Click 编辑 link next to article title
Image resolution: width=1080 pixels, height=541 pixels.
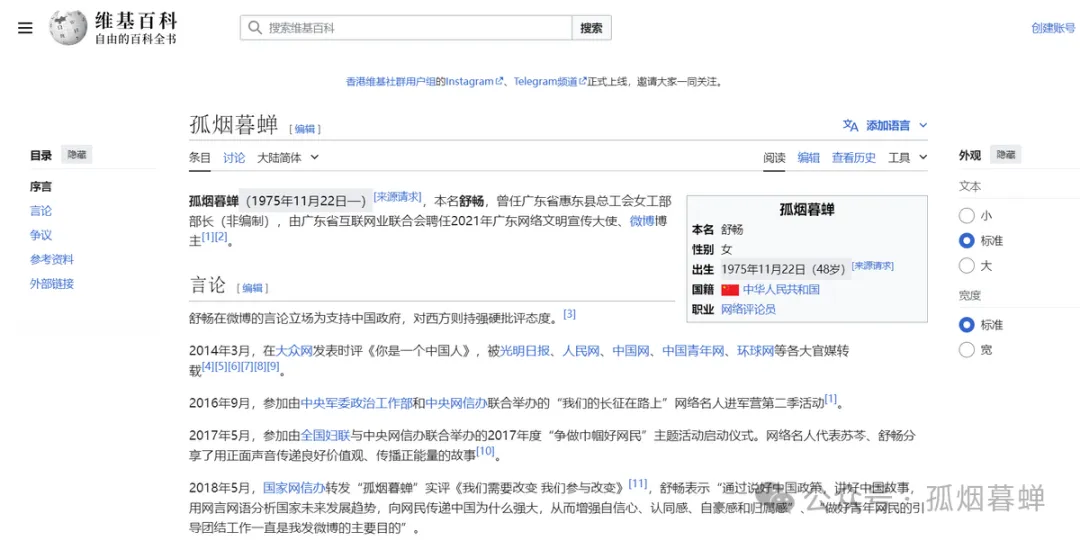click(304, 129)
